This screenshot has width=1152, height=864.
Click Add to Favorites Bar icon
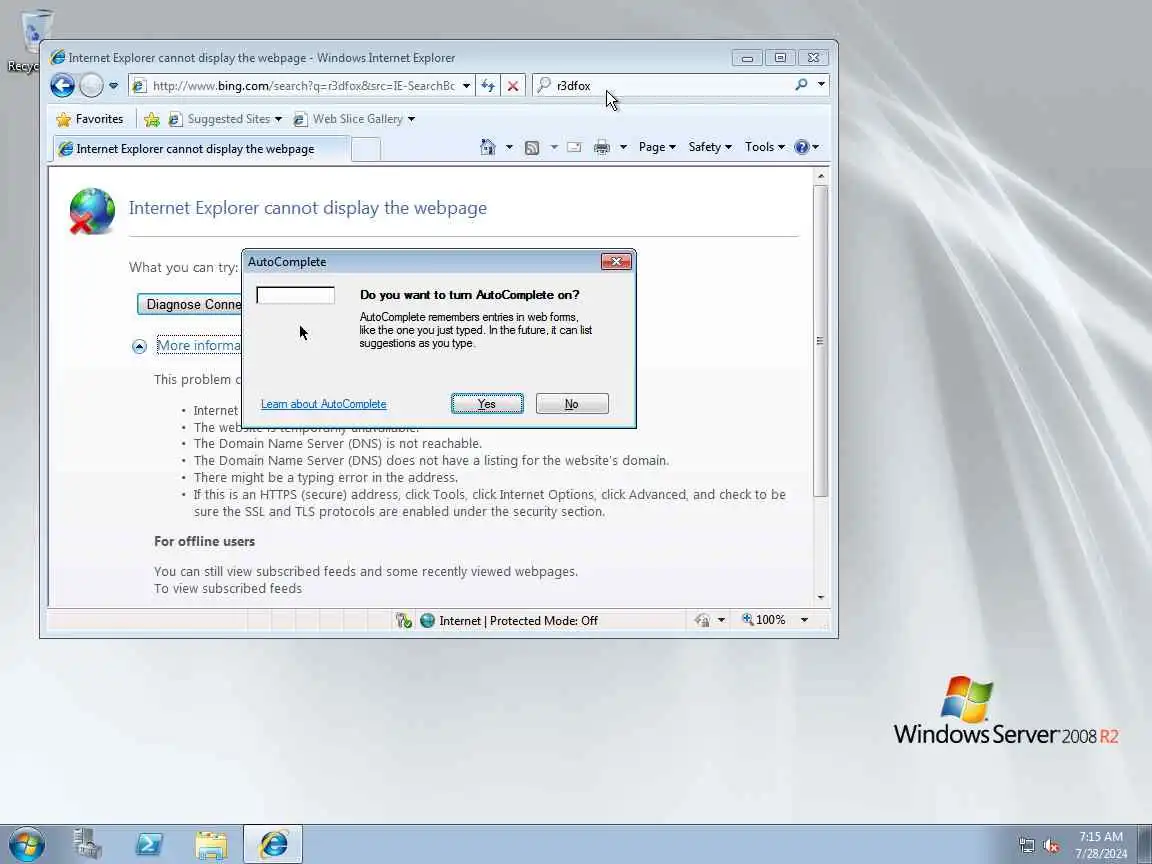click(x=152, y=119)
